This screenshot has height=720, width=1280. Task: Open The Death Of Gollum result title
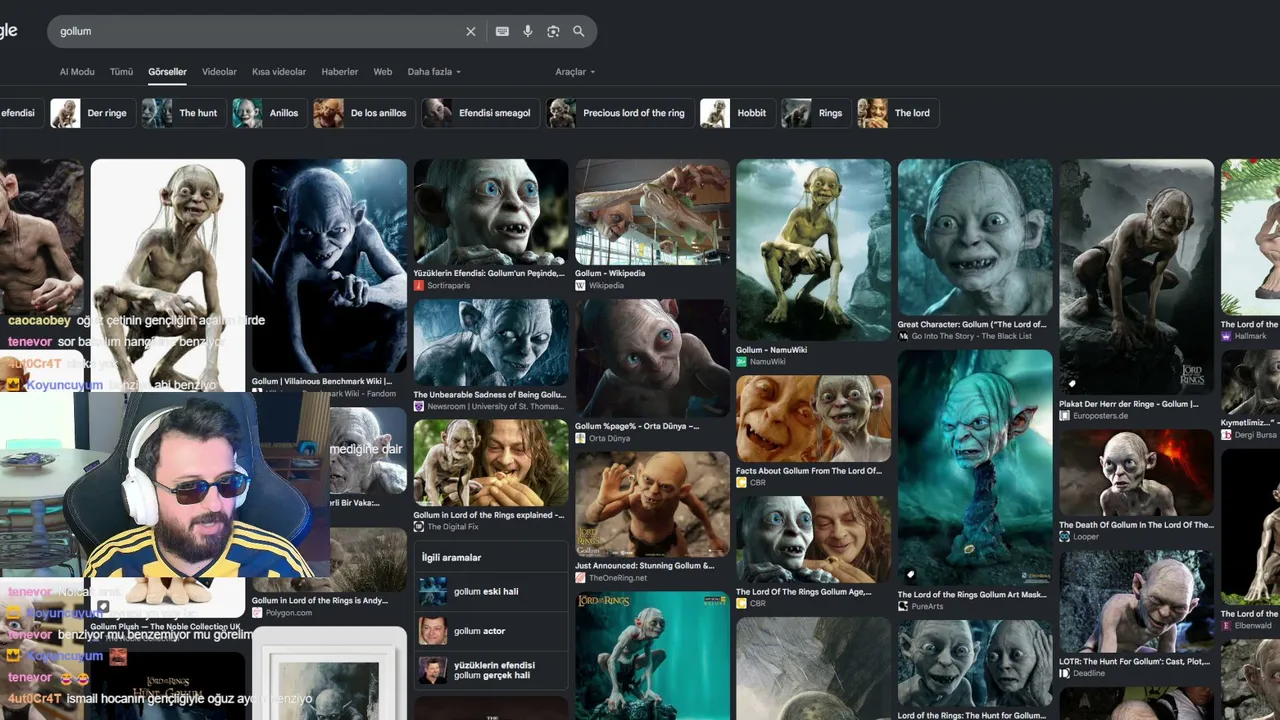[1136, 525]
